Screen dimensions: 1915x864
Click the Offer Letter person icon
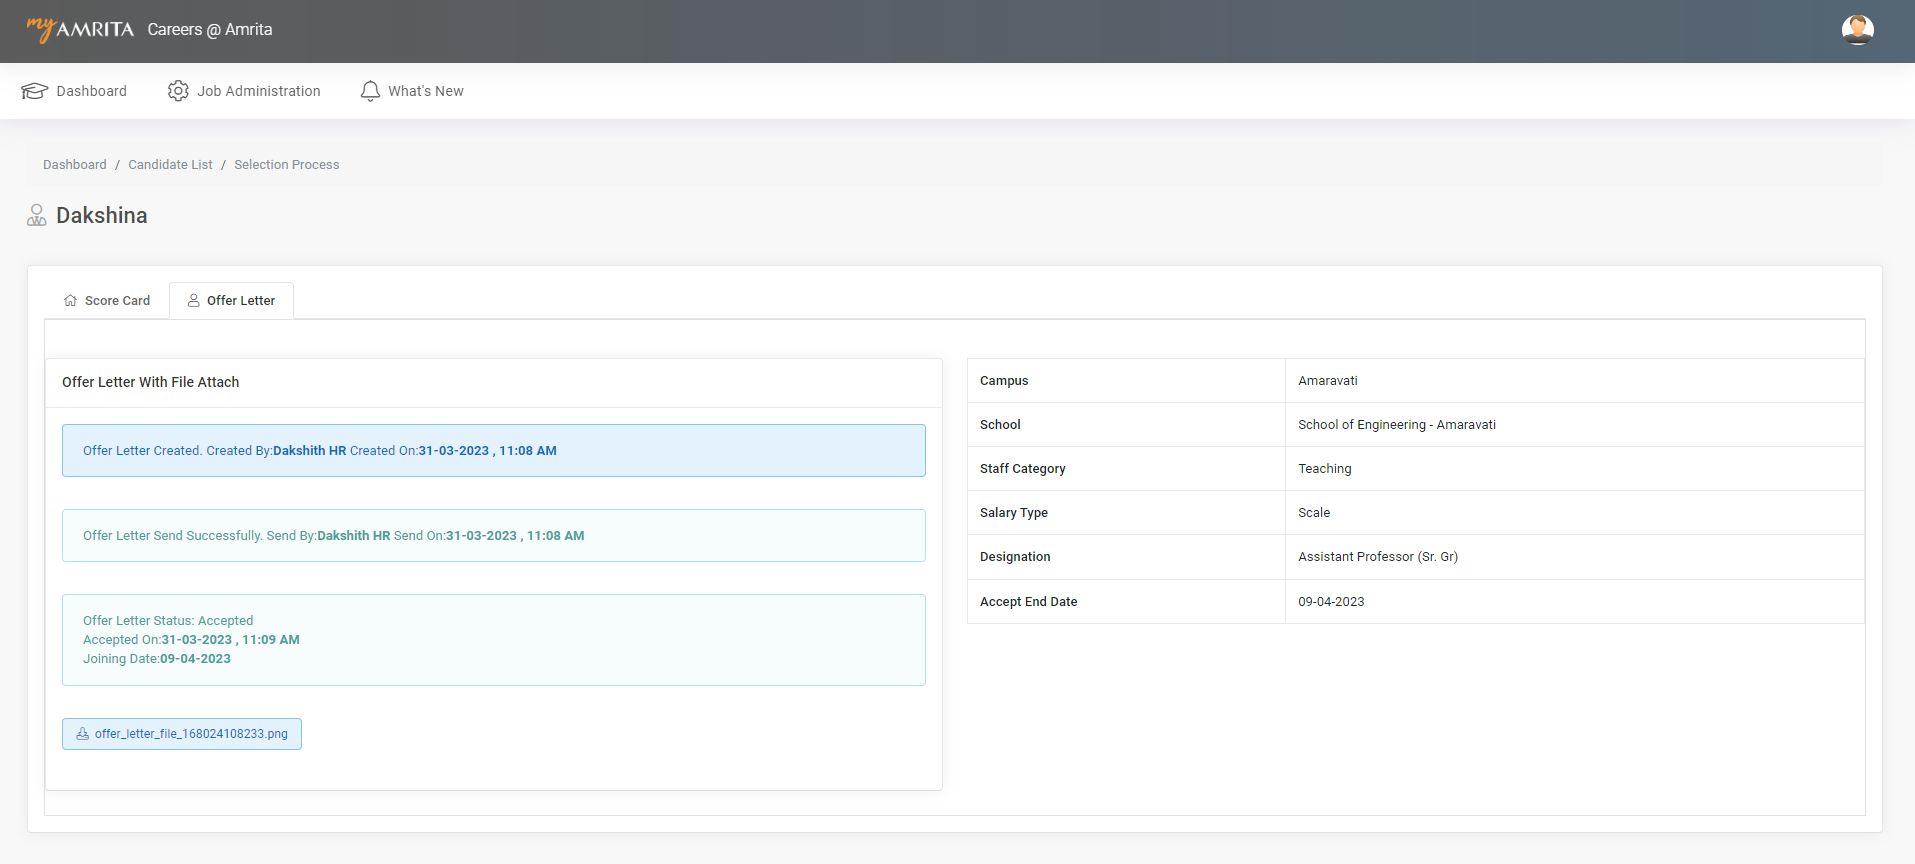tap(194, 301)
